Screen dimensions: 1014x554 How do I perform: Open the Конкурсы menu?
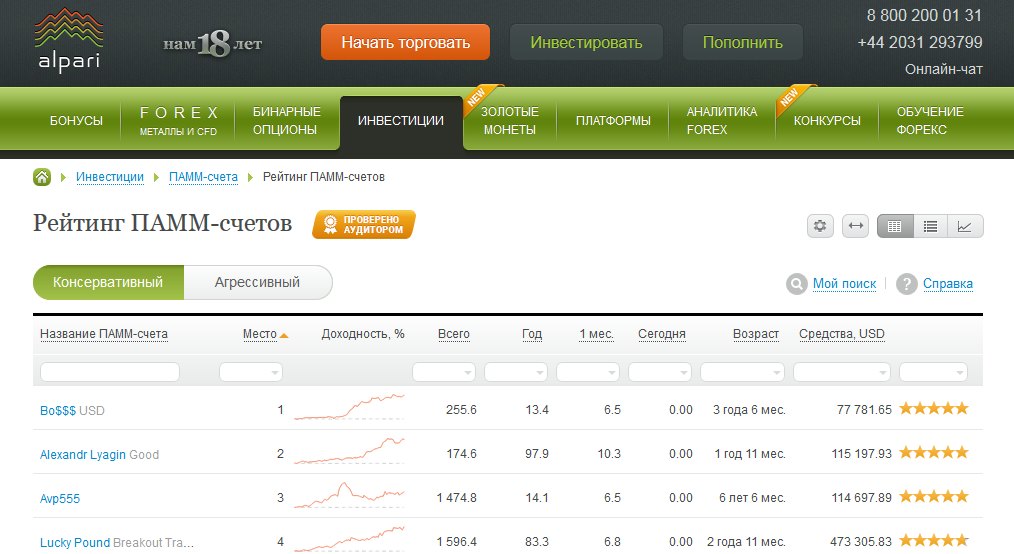click(x=827, y=121)
